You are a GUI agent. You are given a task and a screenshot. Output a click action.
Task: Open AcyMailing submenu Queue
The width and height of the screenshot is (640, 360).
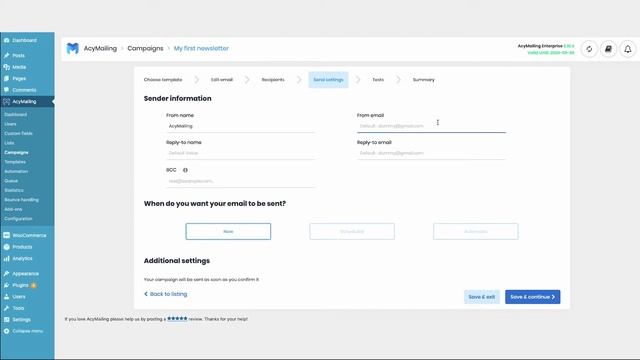pyautogui.click(x=11, y=181)
